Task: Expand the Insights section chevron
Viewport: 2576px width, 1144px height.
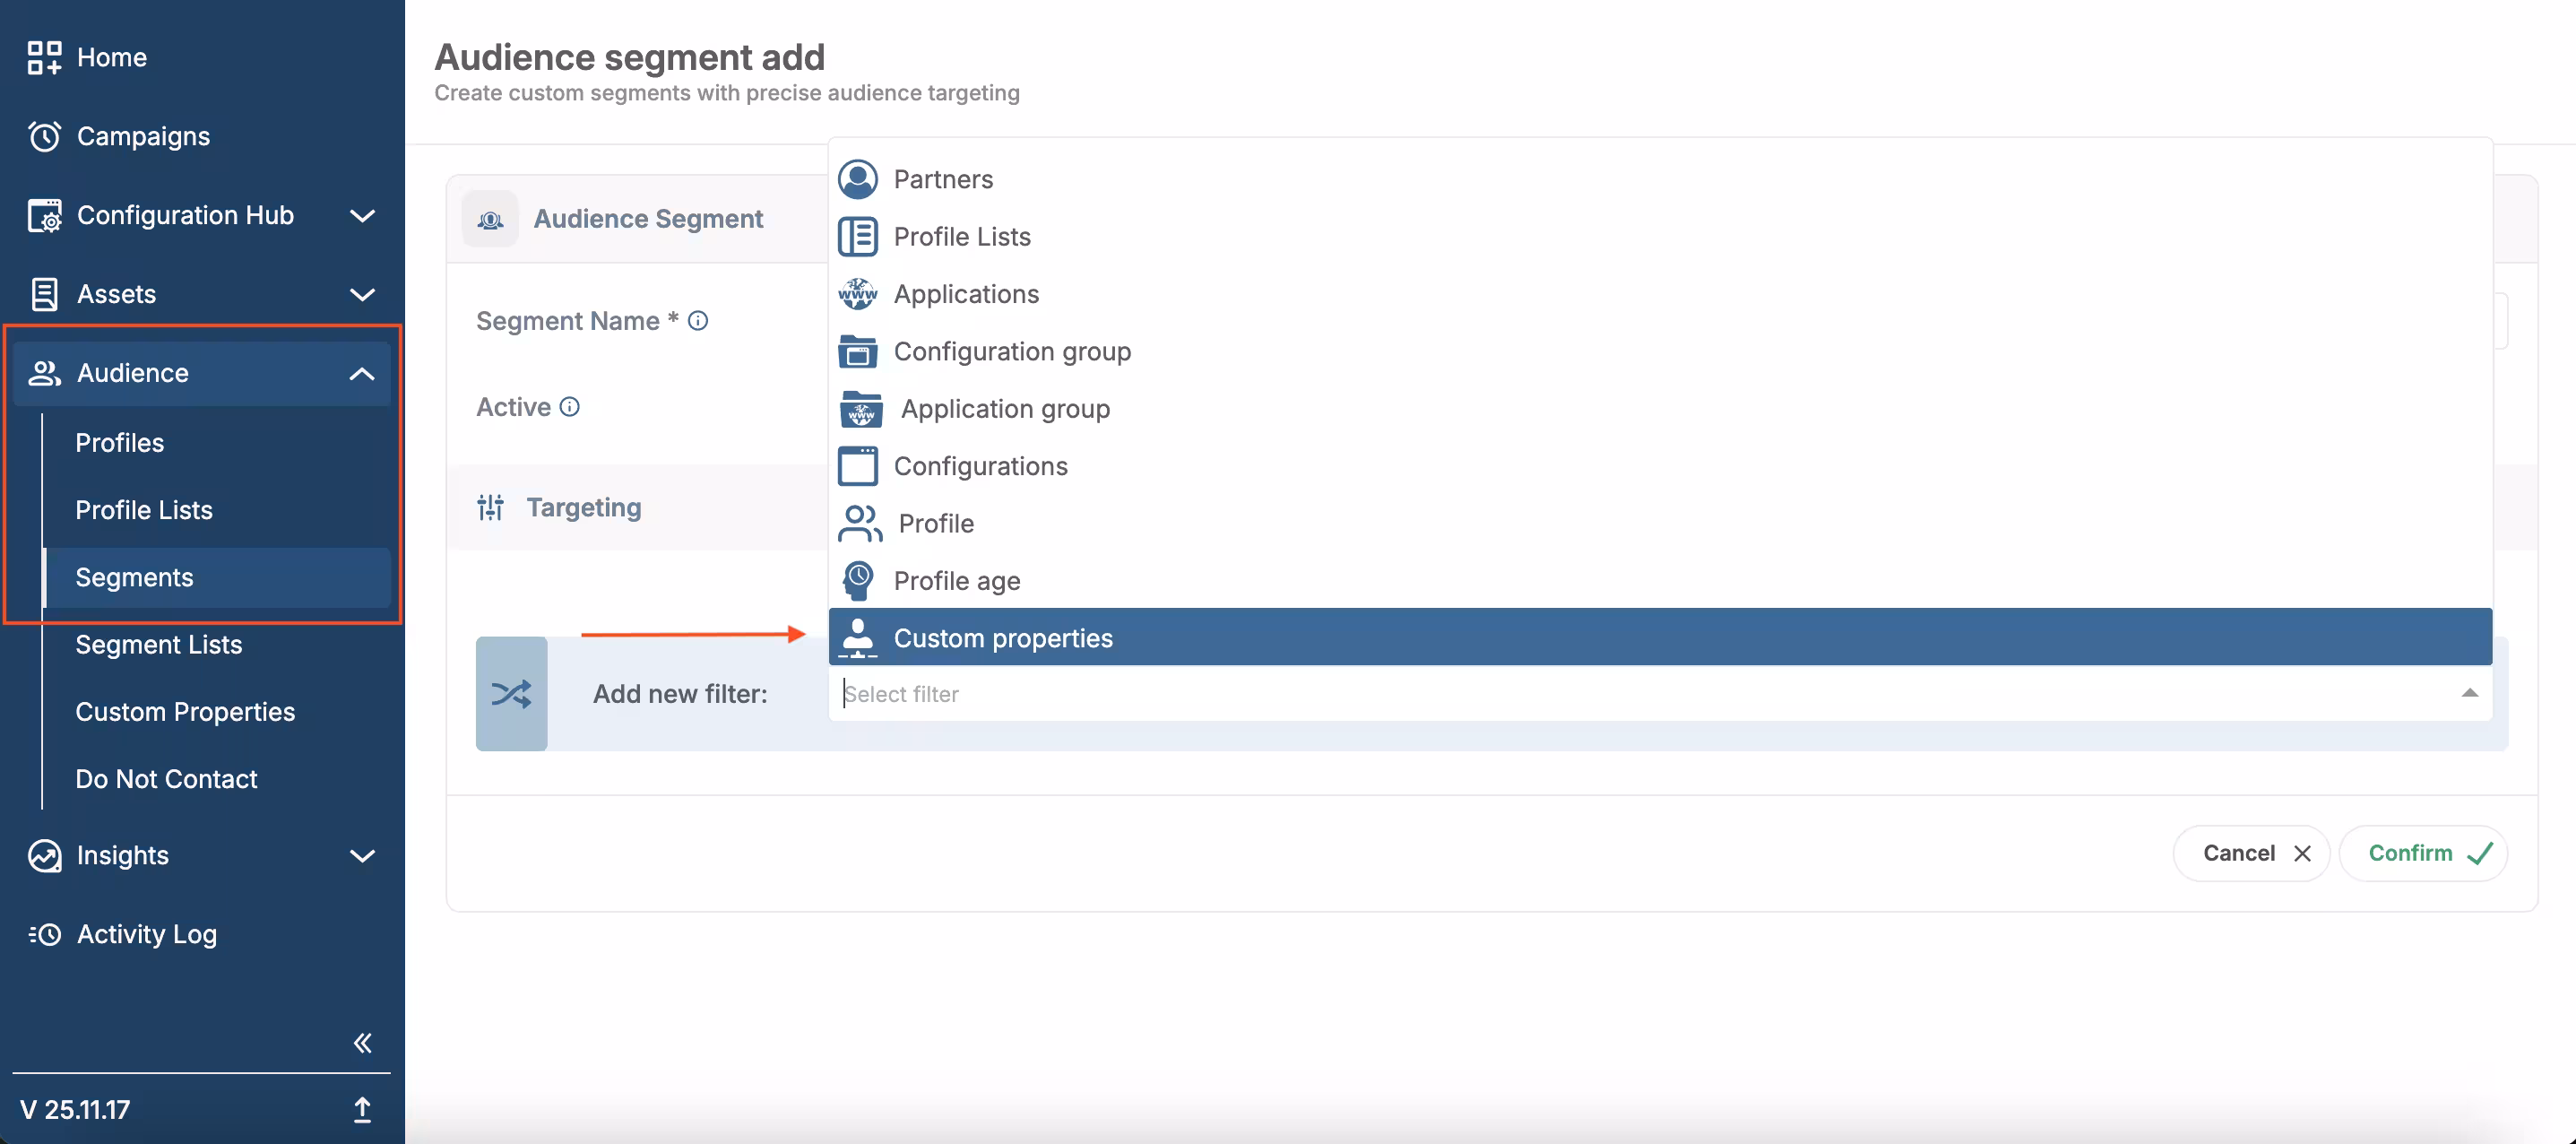Action: click(x=362, y=856)
